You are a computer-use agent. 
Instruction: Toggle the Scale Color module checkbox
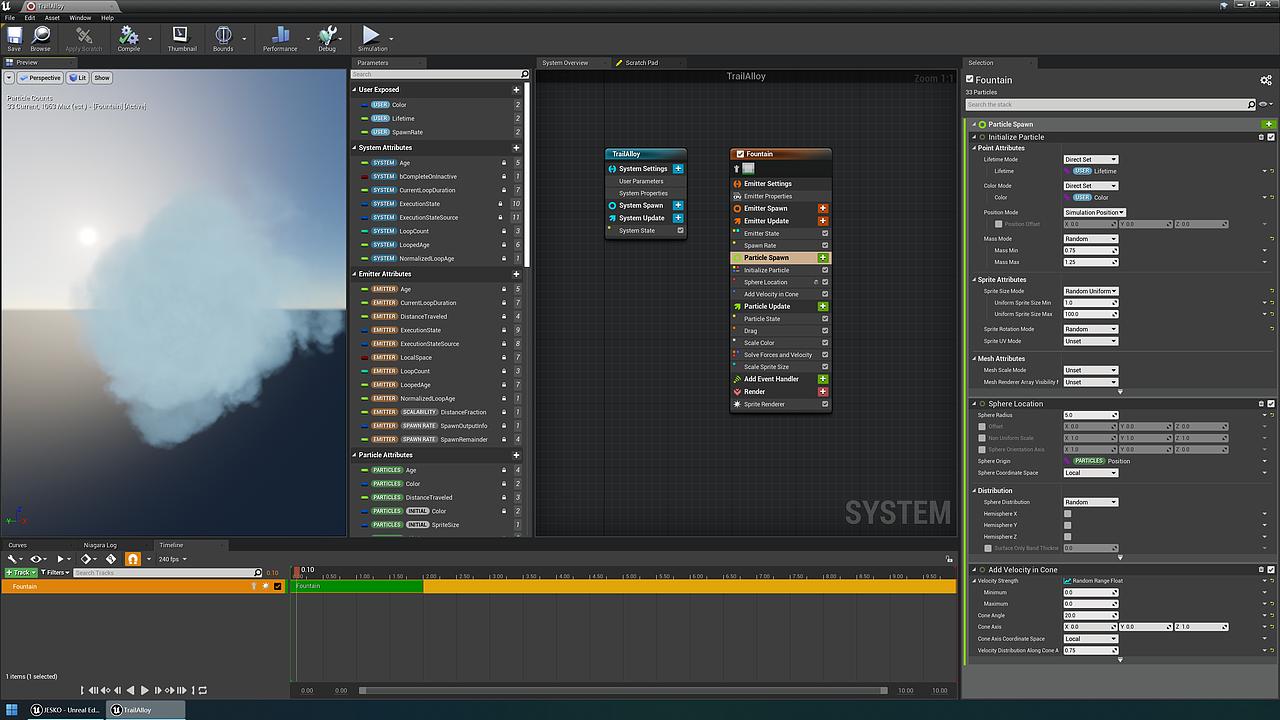click(x=825, y=343)
